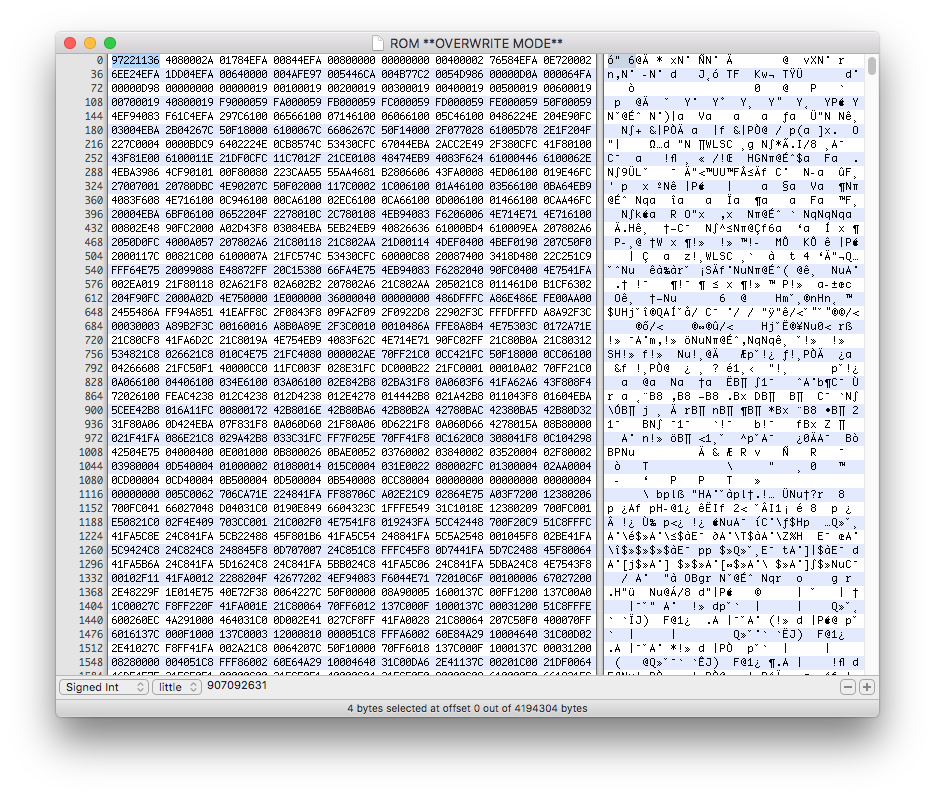The image size is (935, 797).
Task: Click line offset number 36
Action: point(97,75)
